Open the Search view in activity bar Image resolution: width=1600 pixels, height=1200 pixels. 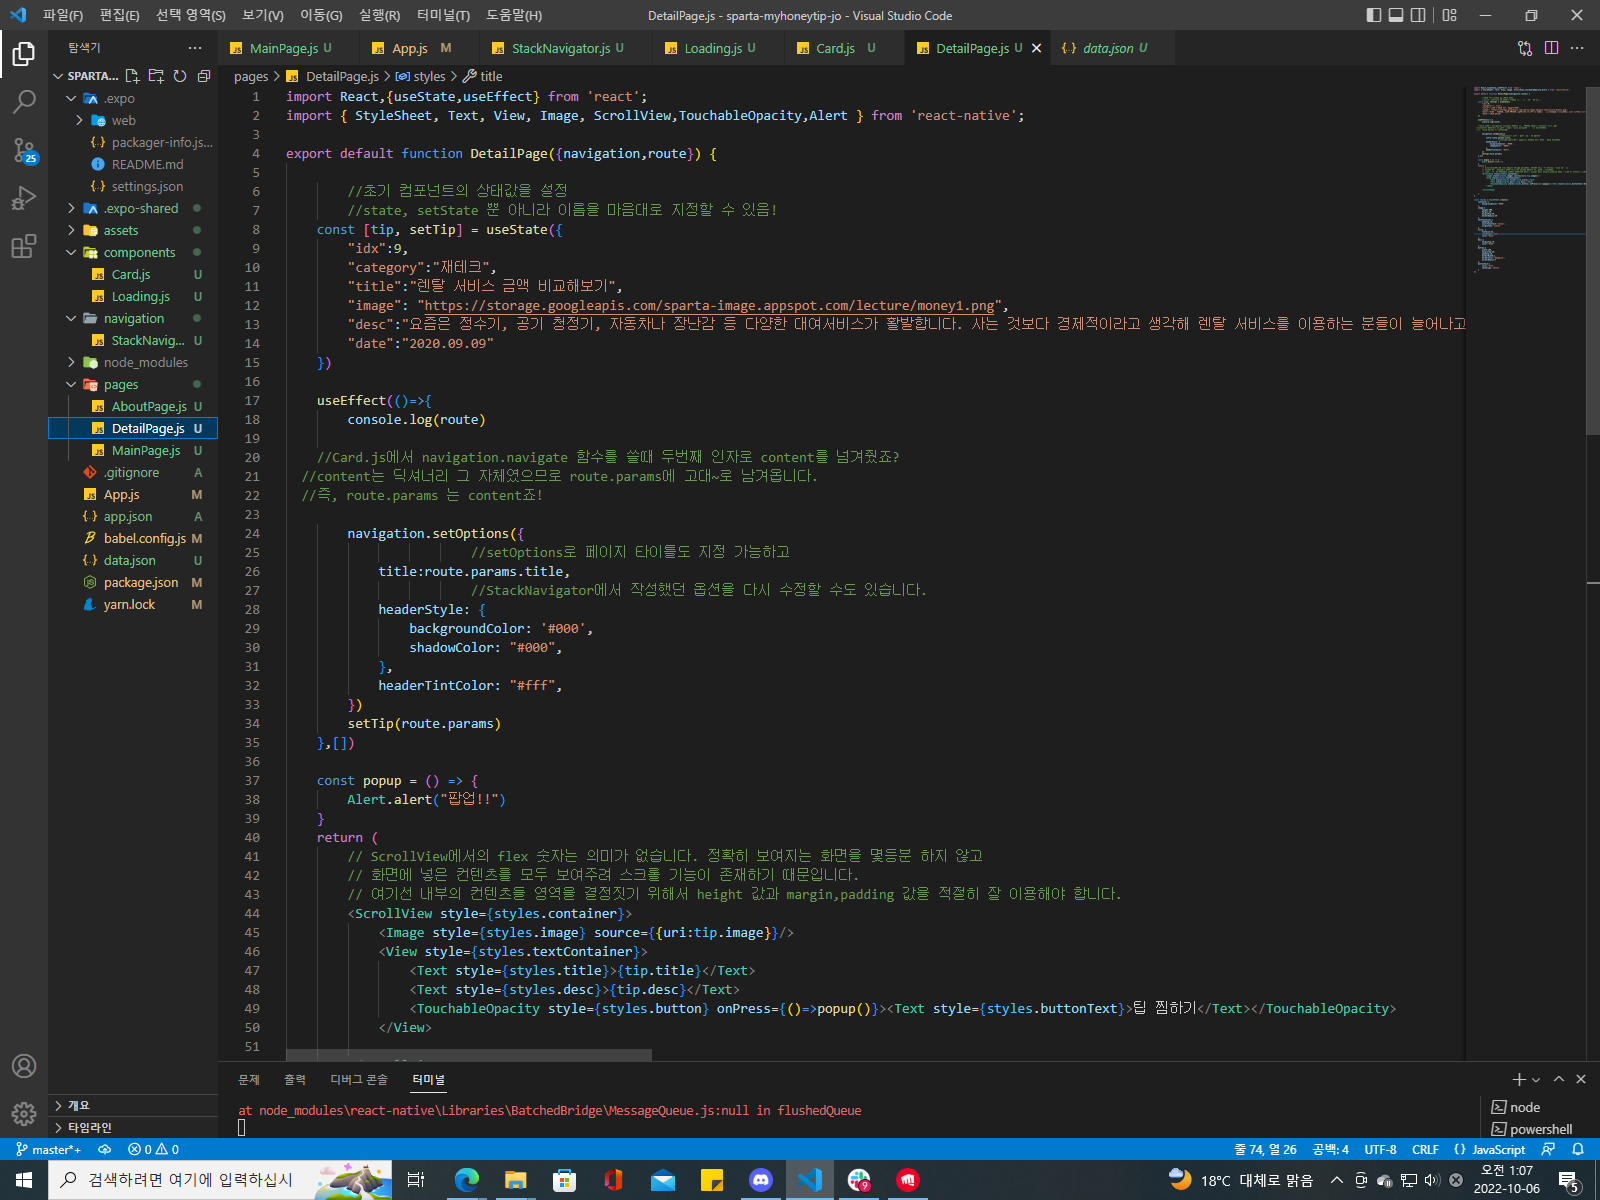(x=24, y=101)
